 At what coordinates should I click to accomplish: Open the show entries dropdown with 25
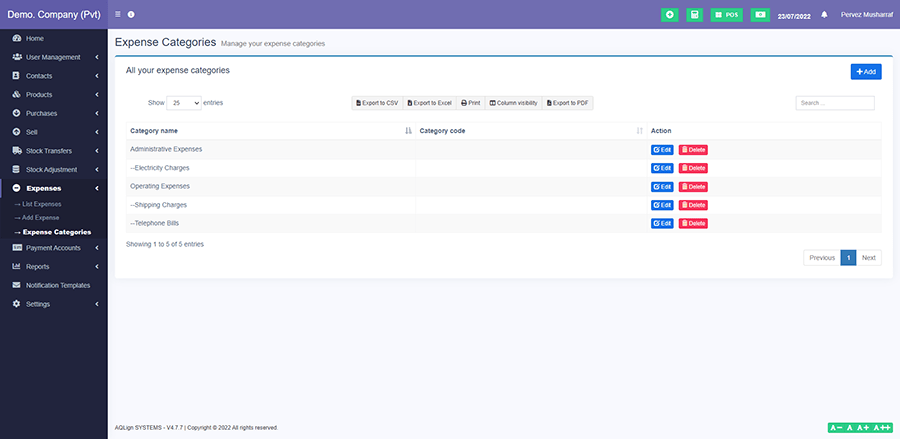point(184,103)
